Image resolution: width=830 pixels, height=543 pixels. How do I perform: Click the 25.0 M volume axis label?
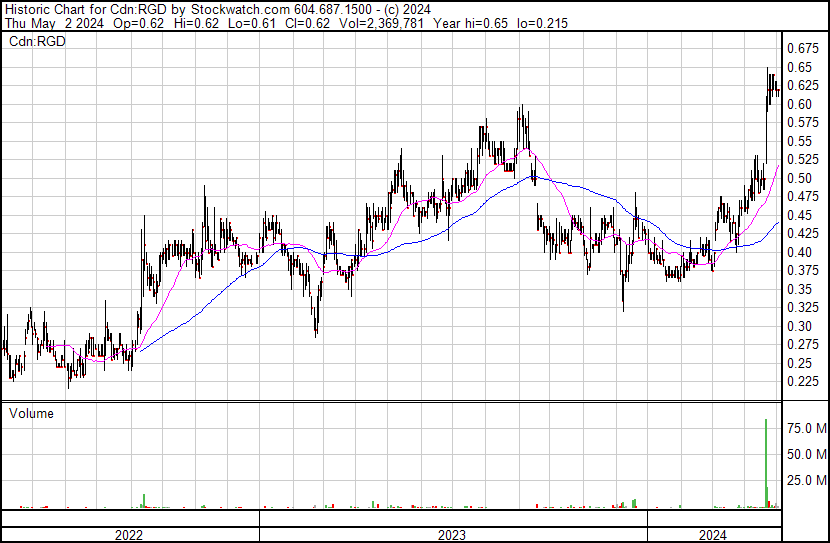(x=806, y=481)
